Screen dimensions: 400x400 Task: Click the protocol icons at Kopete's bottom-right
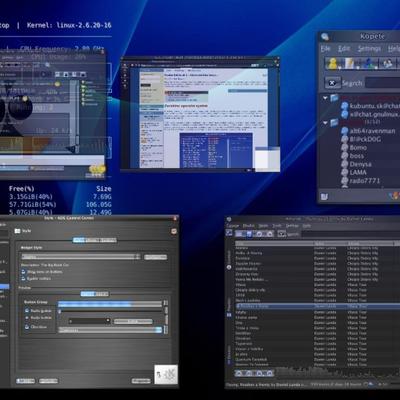point(394,196)
